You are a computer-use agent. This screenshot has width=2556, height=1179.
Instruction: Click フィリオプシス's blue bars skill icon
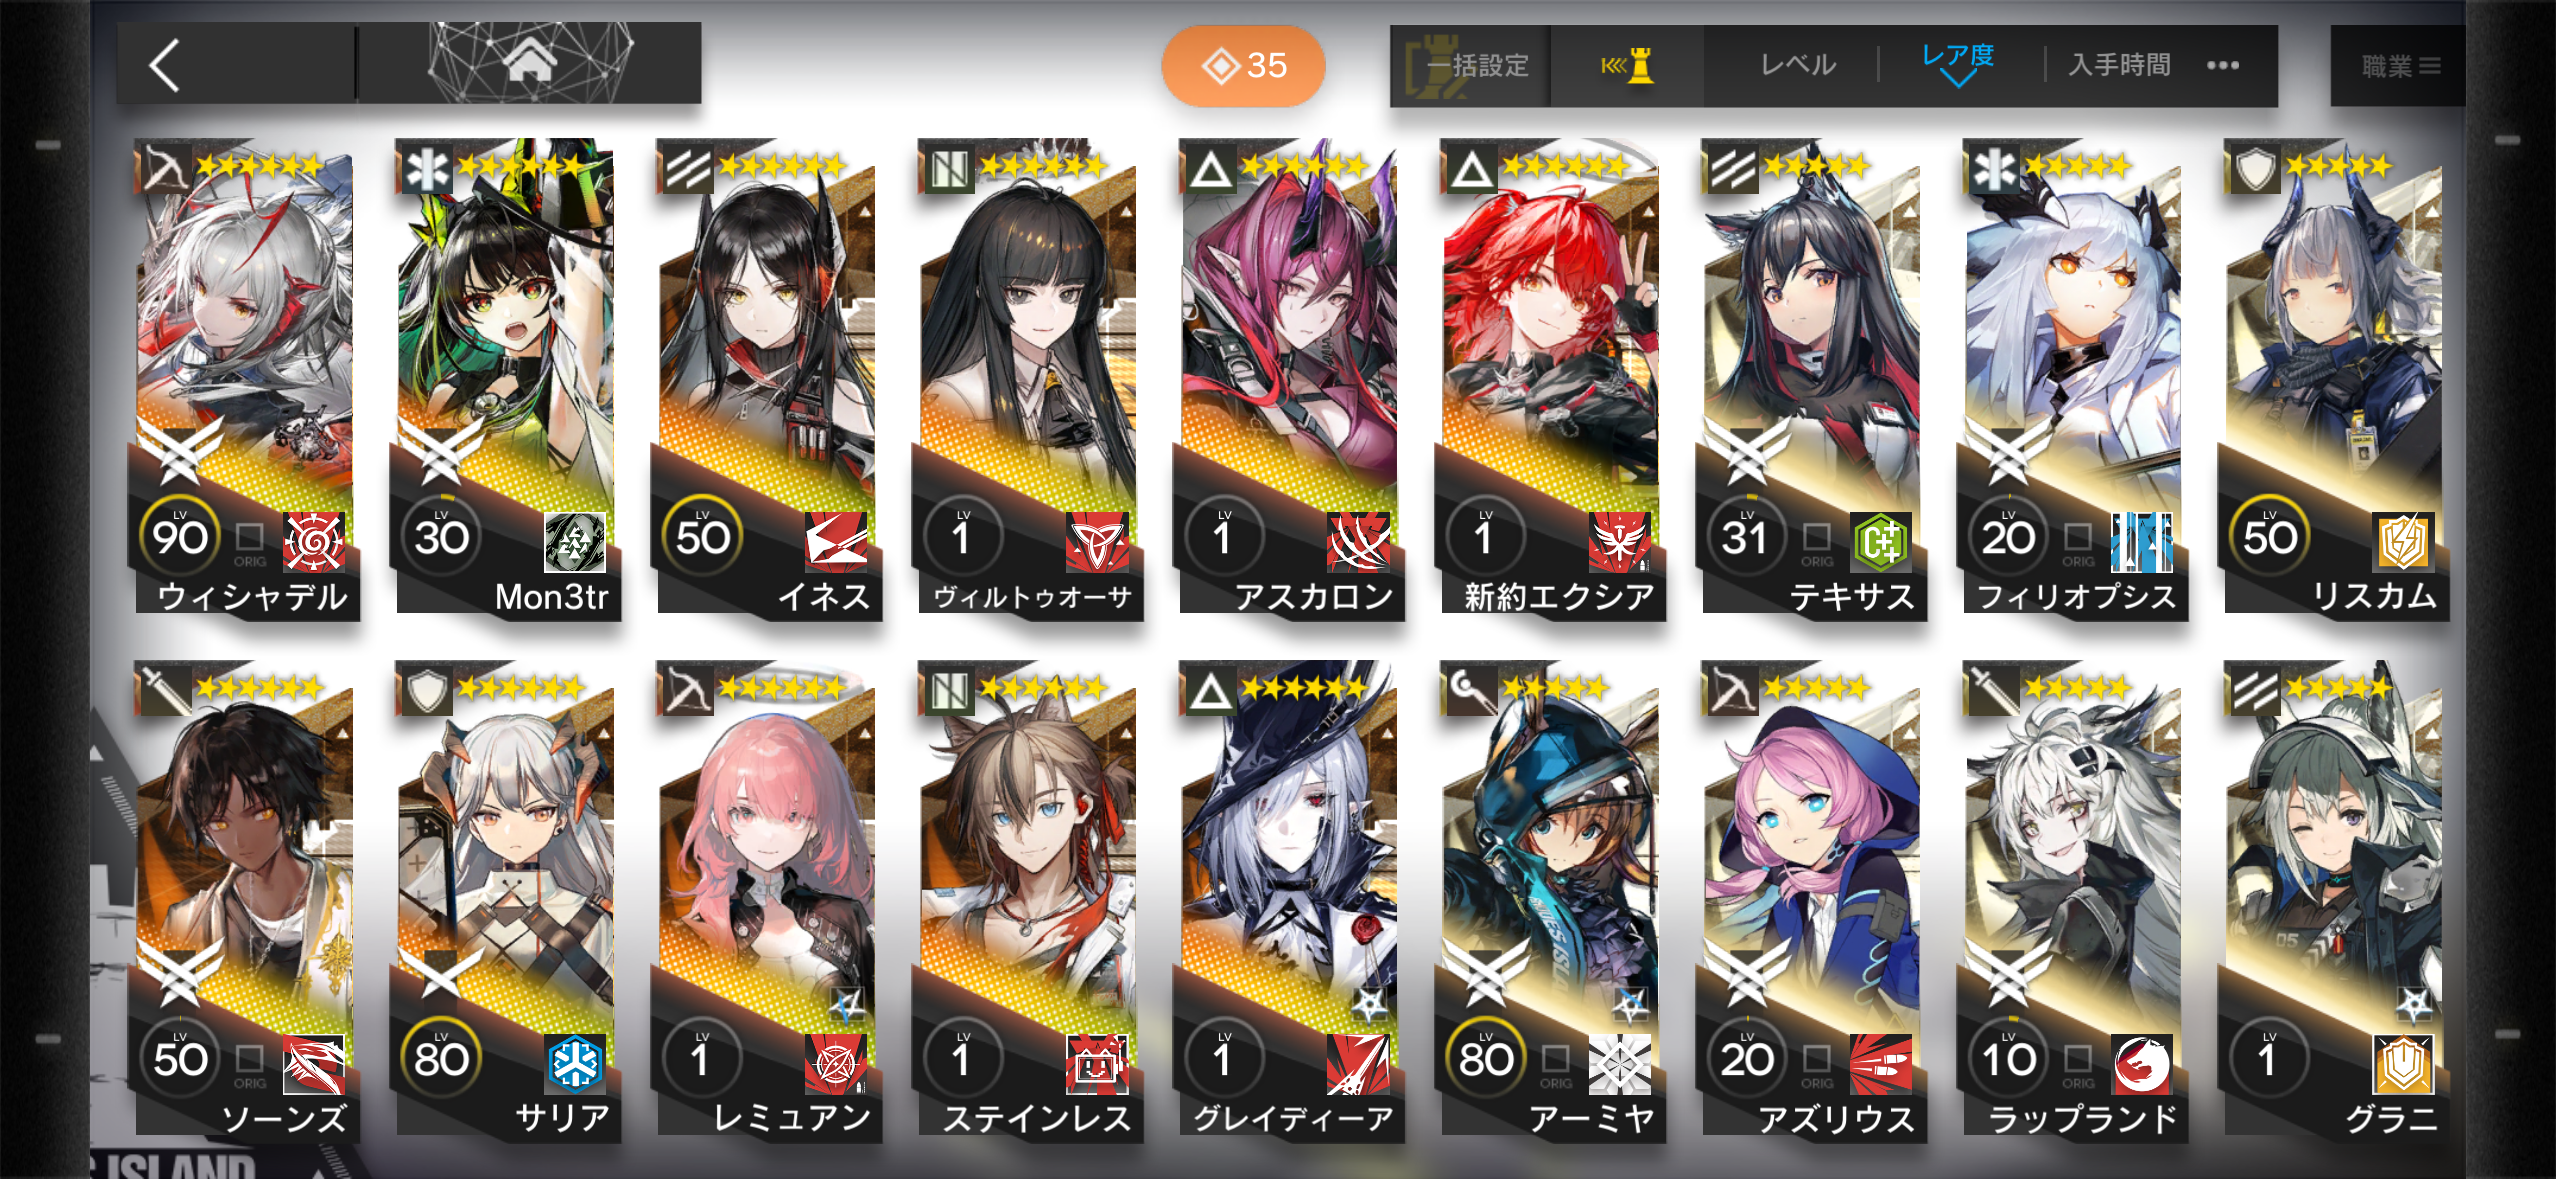(x=2142, y=542)
